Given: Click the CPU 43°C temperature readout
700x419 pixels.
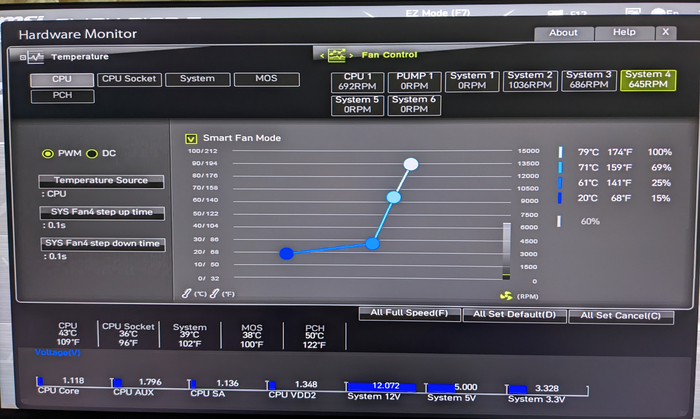Looking at the screenshot, I should (x=68, y=334).
